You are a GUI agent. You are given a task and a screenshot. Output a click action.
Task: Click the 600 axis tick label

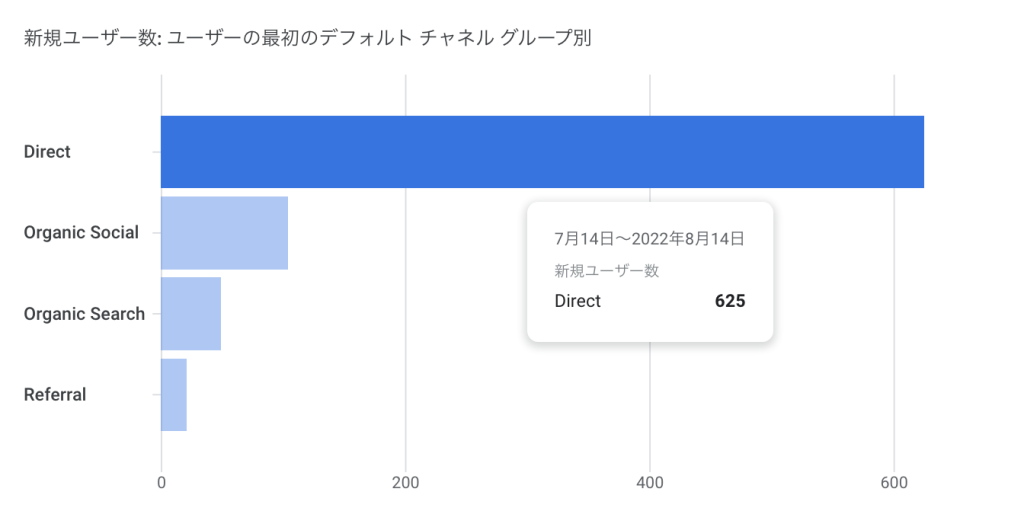click(894, 483)
